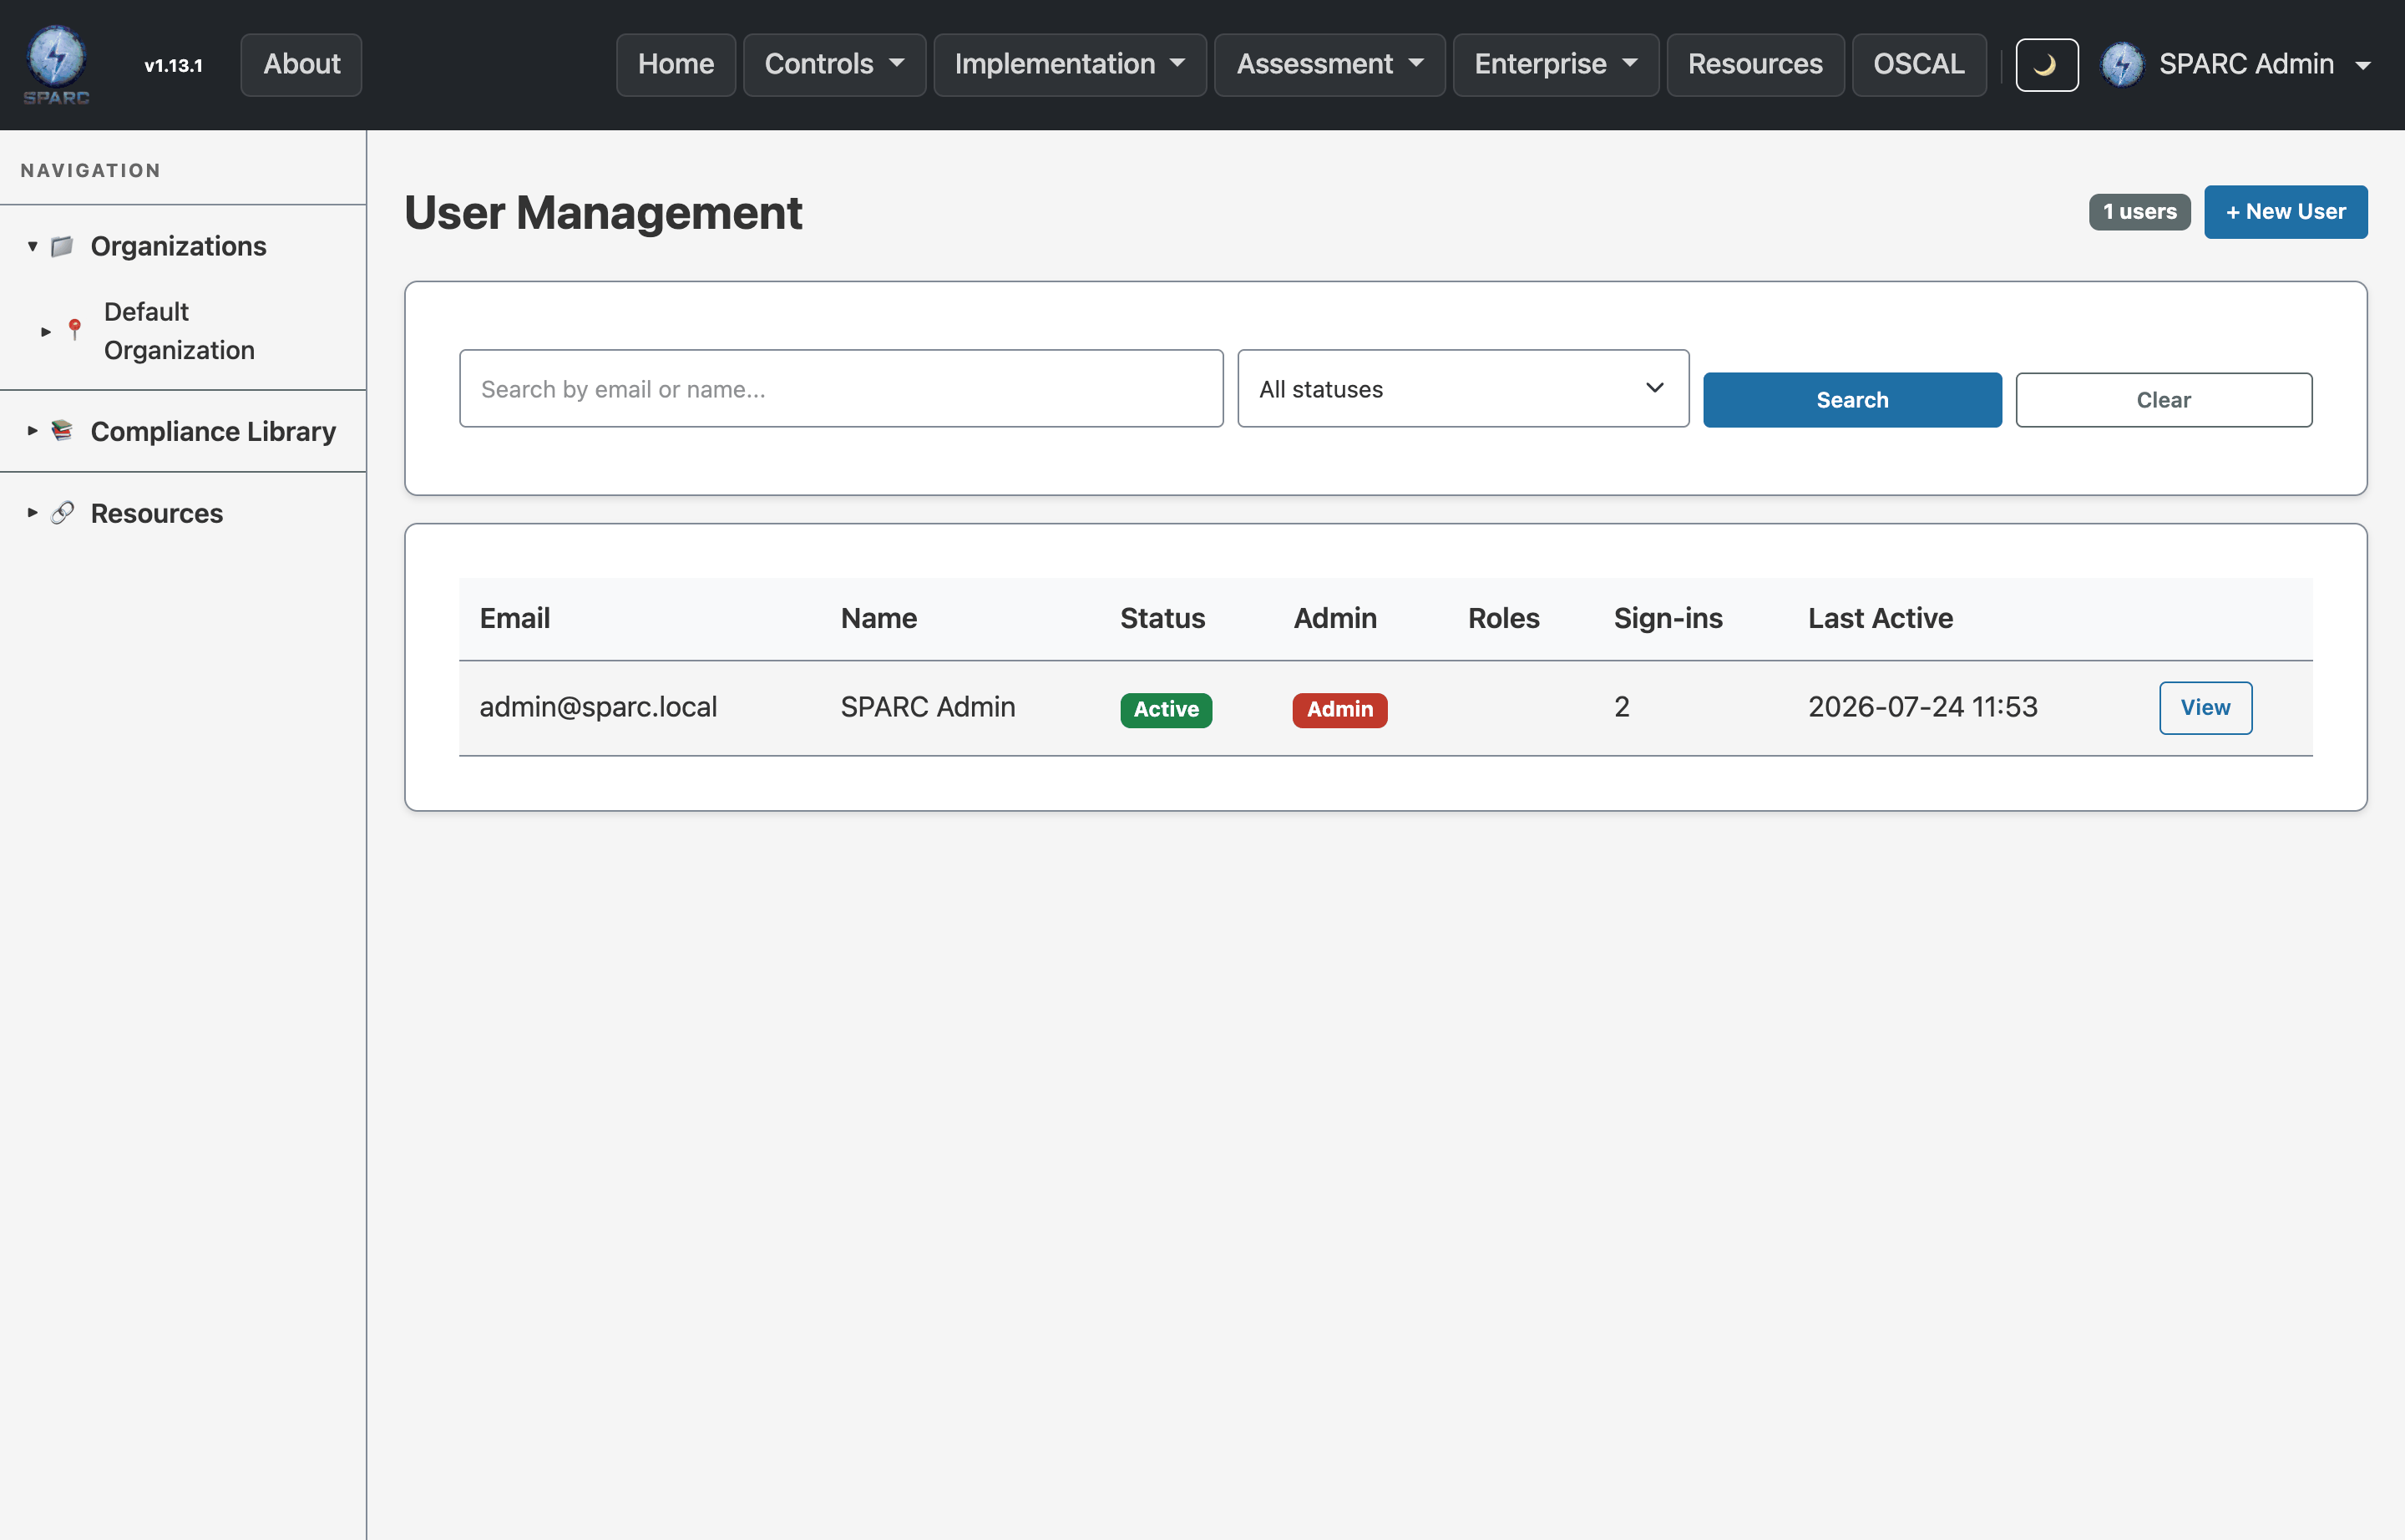The image size is (2405, 1540).
Task: Click the 2026-07-24 11:53 last active value
Action: [1922, 707]
